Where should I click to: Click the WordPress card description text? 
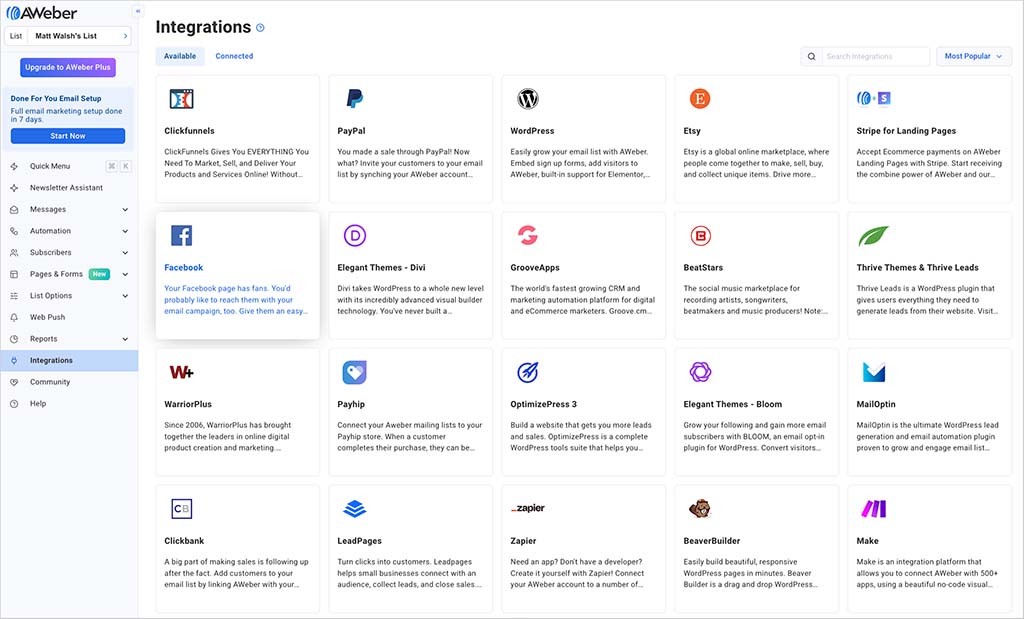click(x=580, y=163)
